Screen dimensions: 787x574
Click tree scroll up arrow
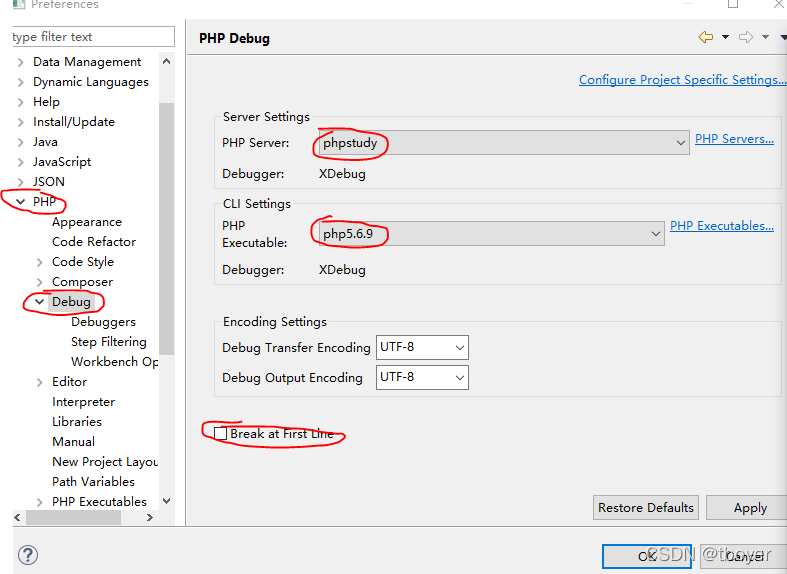[167, 61]
